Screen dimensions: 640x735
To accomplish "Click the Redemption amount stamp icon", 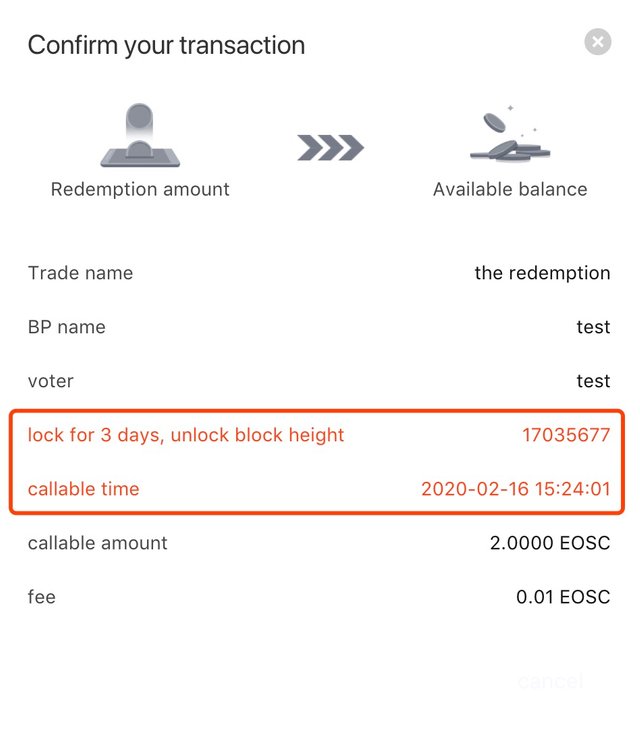I will 140,135.
